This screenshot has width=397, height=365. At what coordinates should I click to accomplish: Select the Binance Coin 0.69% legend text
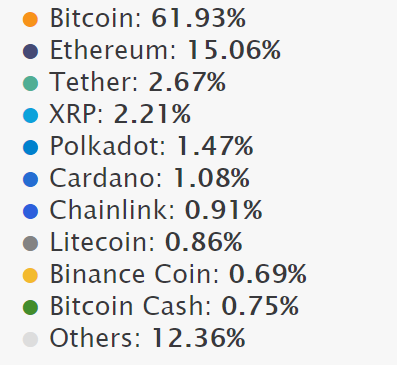178,274
